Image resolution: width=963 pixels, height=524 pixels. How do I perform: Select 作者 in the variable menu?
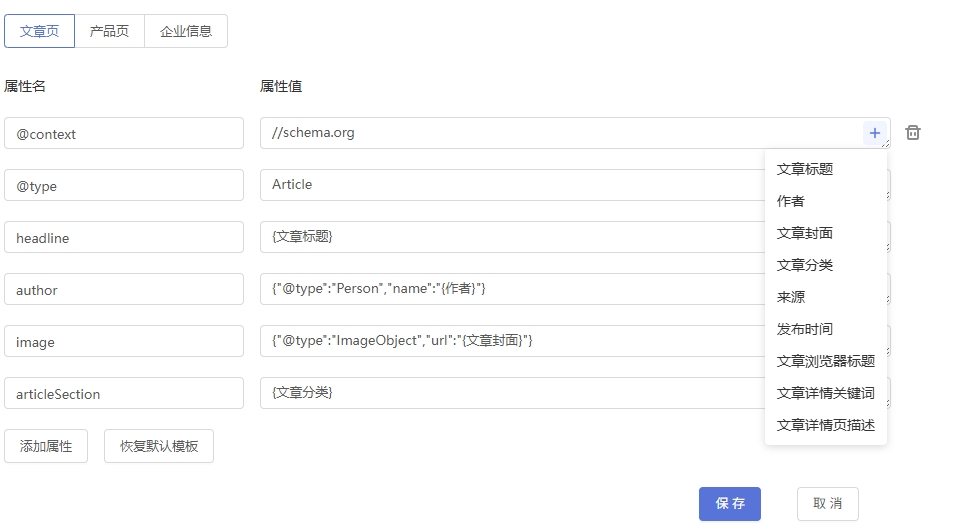pos(791,201)
